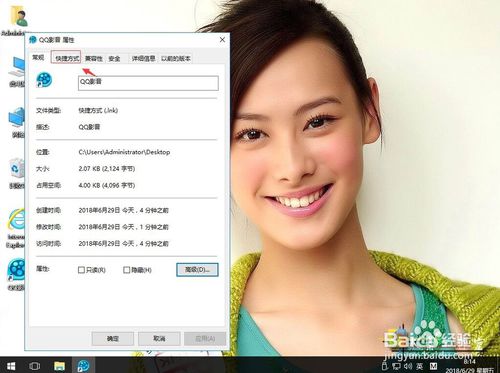Screen dimensions: 500x373
Task: Open the volume control in system tray
Action: click(408, 366)
